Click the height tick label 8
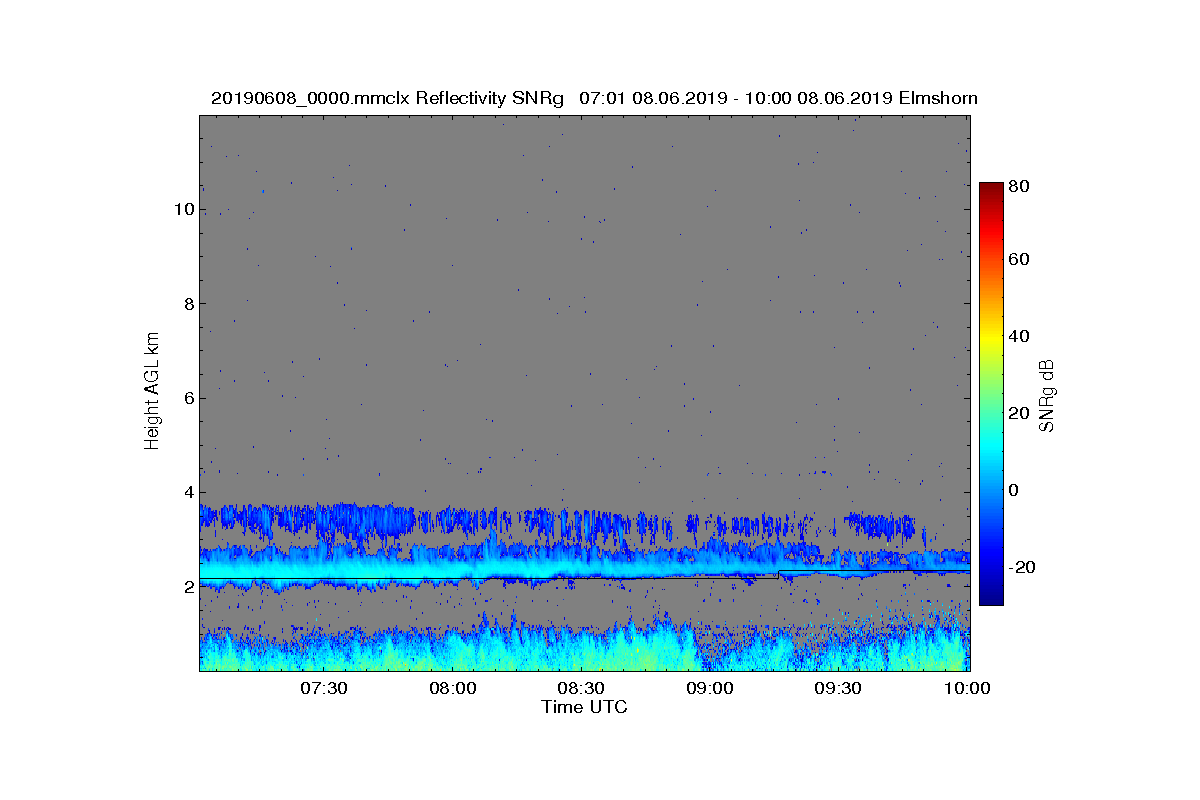The image size is (1200, 800). tap(187, 304)
